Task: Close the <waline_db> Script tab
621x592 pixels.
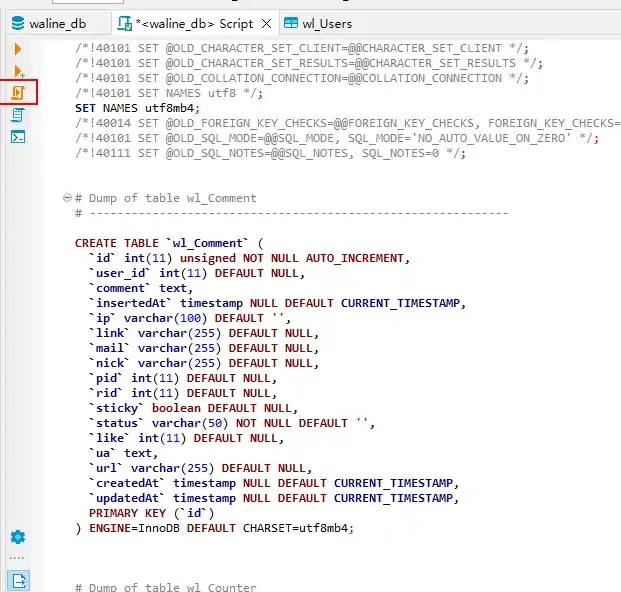Action: [x=267, y=24]
